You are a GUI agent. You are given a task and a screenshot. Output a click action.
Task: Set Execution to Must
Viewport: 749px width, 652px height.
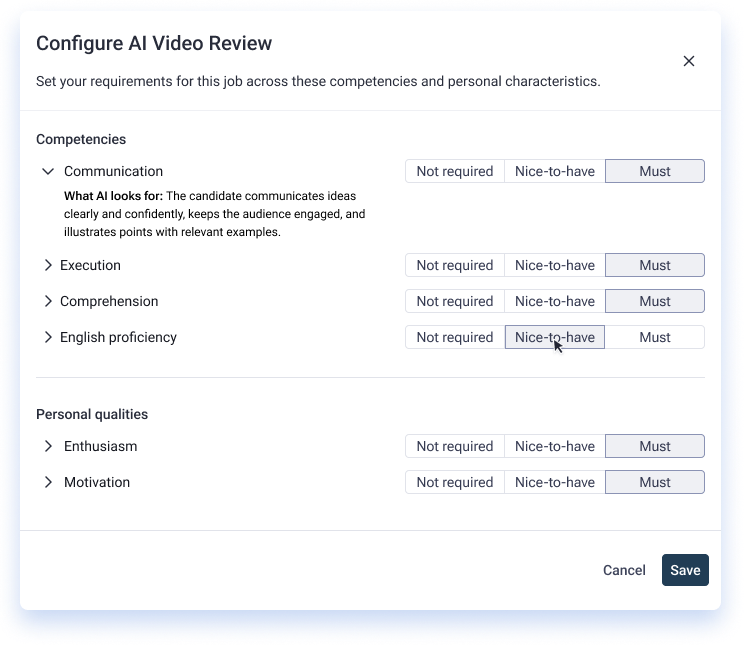[x=655, y=265]
